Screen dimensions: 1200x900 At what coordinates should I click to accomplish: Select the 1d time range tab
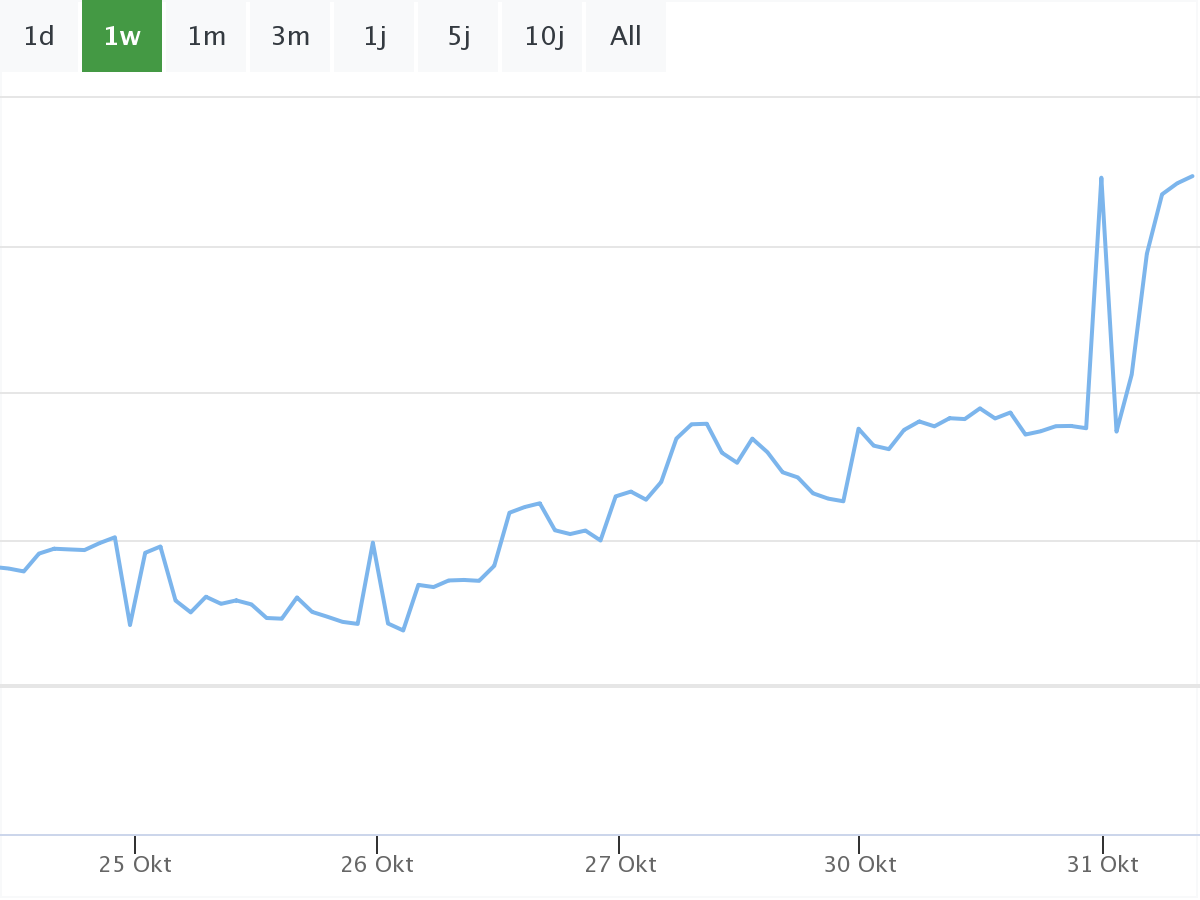coord(39,37)
